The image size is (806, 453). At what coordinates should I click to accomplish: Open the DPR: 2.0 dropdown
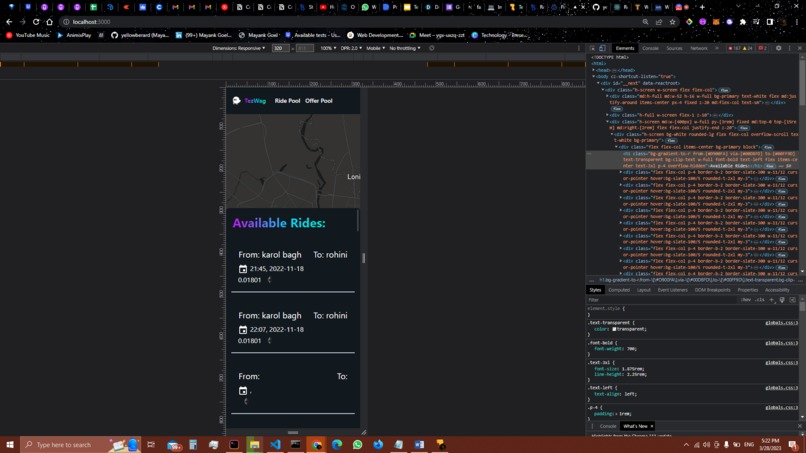351,48
